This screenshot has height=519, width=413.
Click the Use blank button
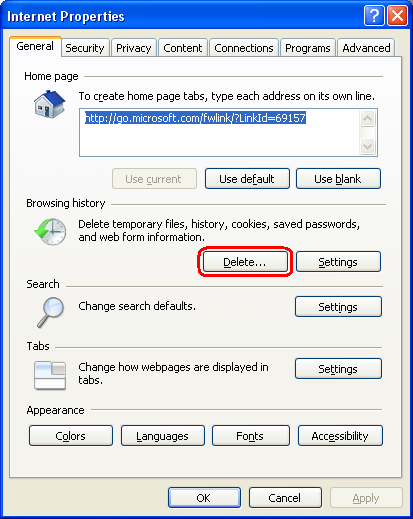(x=338, y=179)
